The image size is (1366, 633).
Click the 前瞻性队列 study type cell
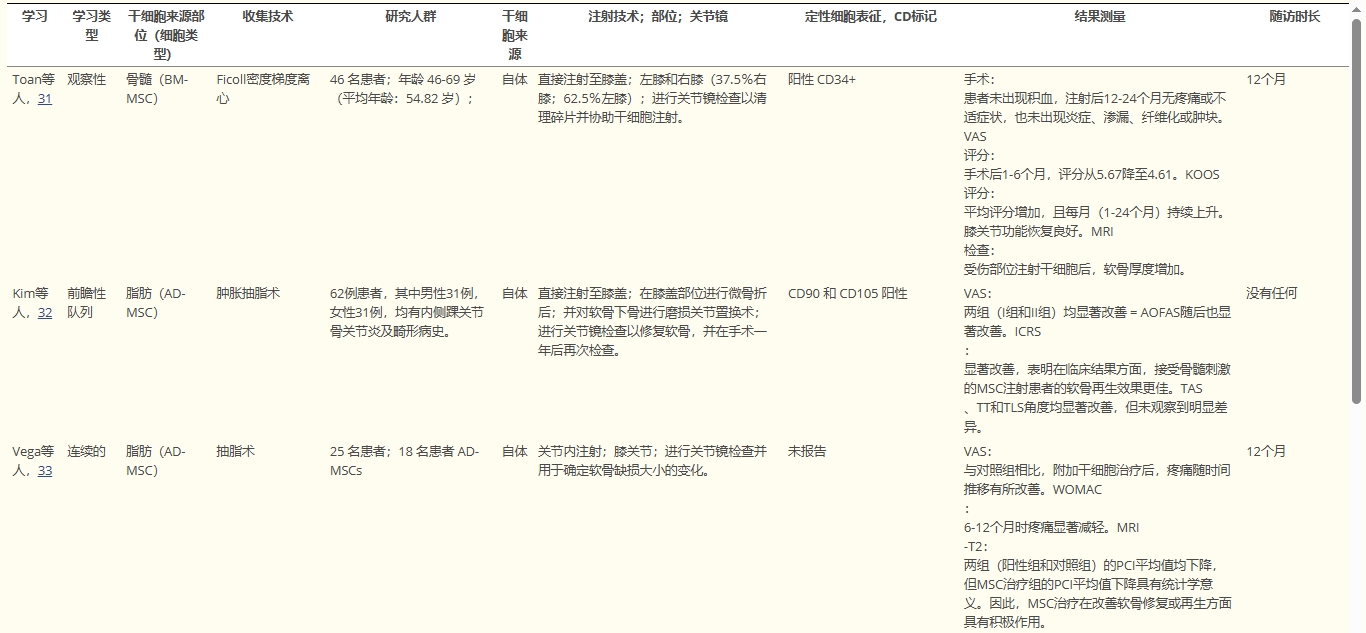86,303
